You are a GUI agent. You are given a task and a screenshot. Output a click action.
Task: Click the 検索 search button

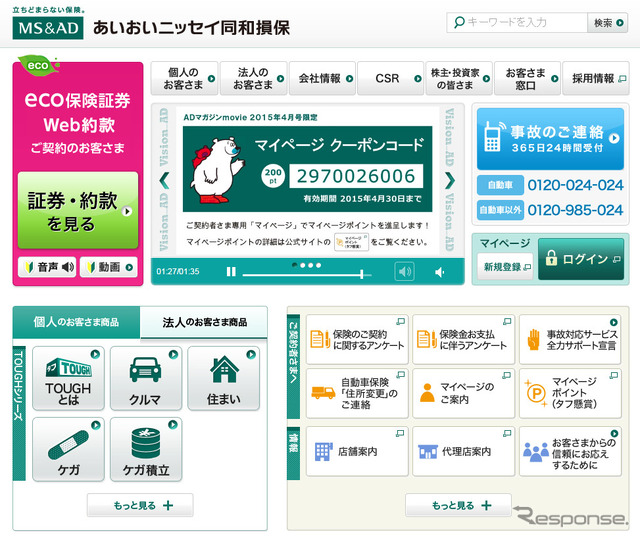(x=608, y=23)
